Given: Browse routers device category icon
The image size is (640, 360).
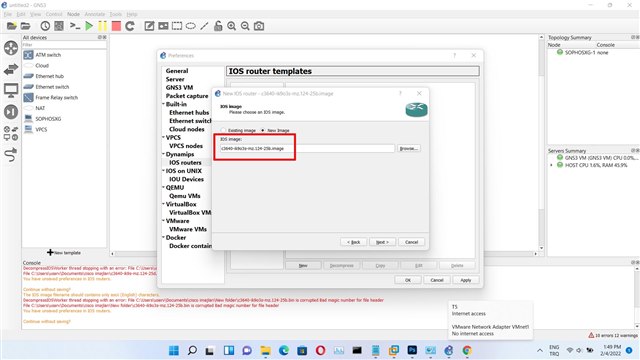Looking at the screenshot, I should pyautogui.click(x=11, y=48).
